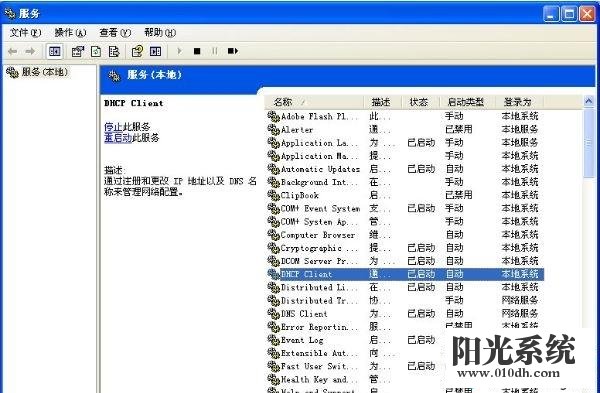Select the DHCP Client service row

(404, 274)
